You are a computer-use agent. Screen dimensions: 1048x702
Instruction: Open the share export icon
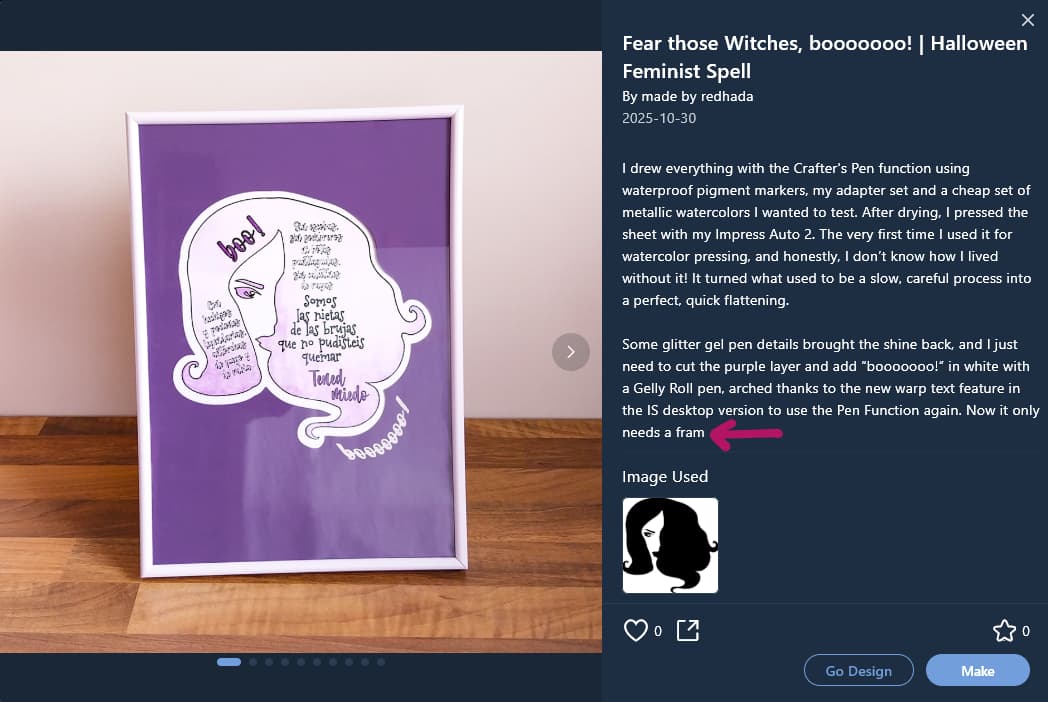(x=688, y=630)
